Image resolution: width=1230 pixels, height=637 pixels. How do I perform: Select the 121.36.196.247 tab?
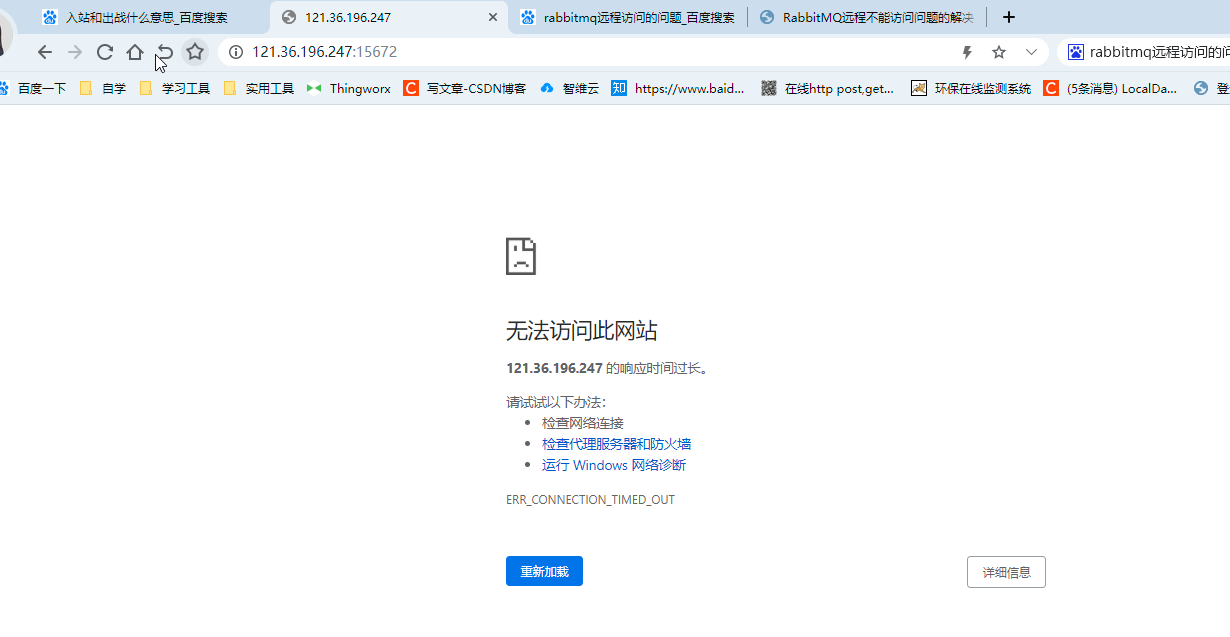[x=388, y=17]
